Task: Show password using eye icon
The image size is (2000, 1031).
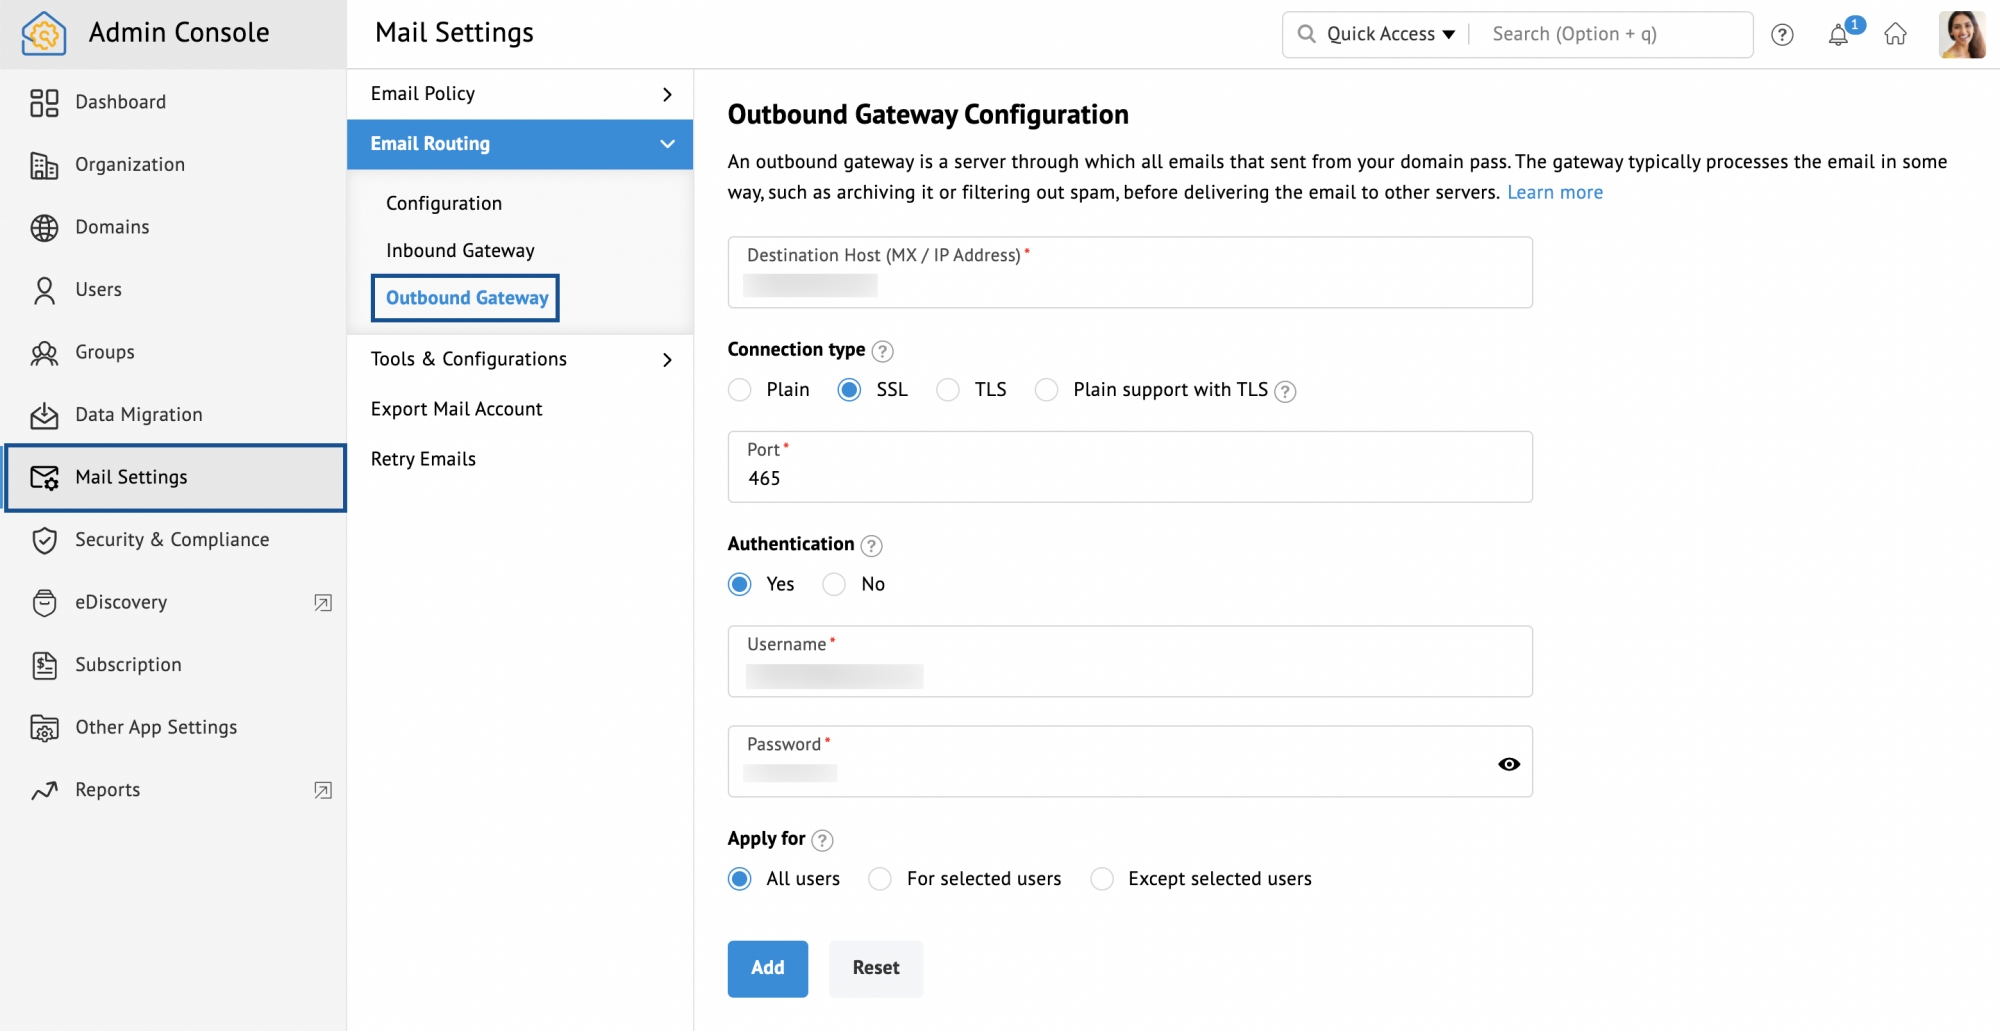Action: tap(1509, 764)
